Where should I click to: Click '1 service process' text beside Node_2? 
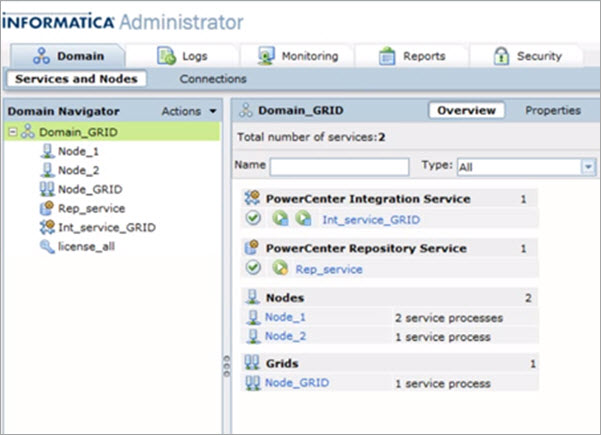pyautogui.click(x=443, y=337)
